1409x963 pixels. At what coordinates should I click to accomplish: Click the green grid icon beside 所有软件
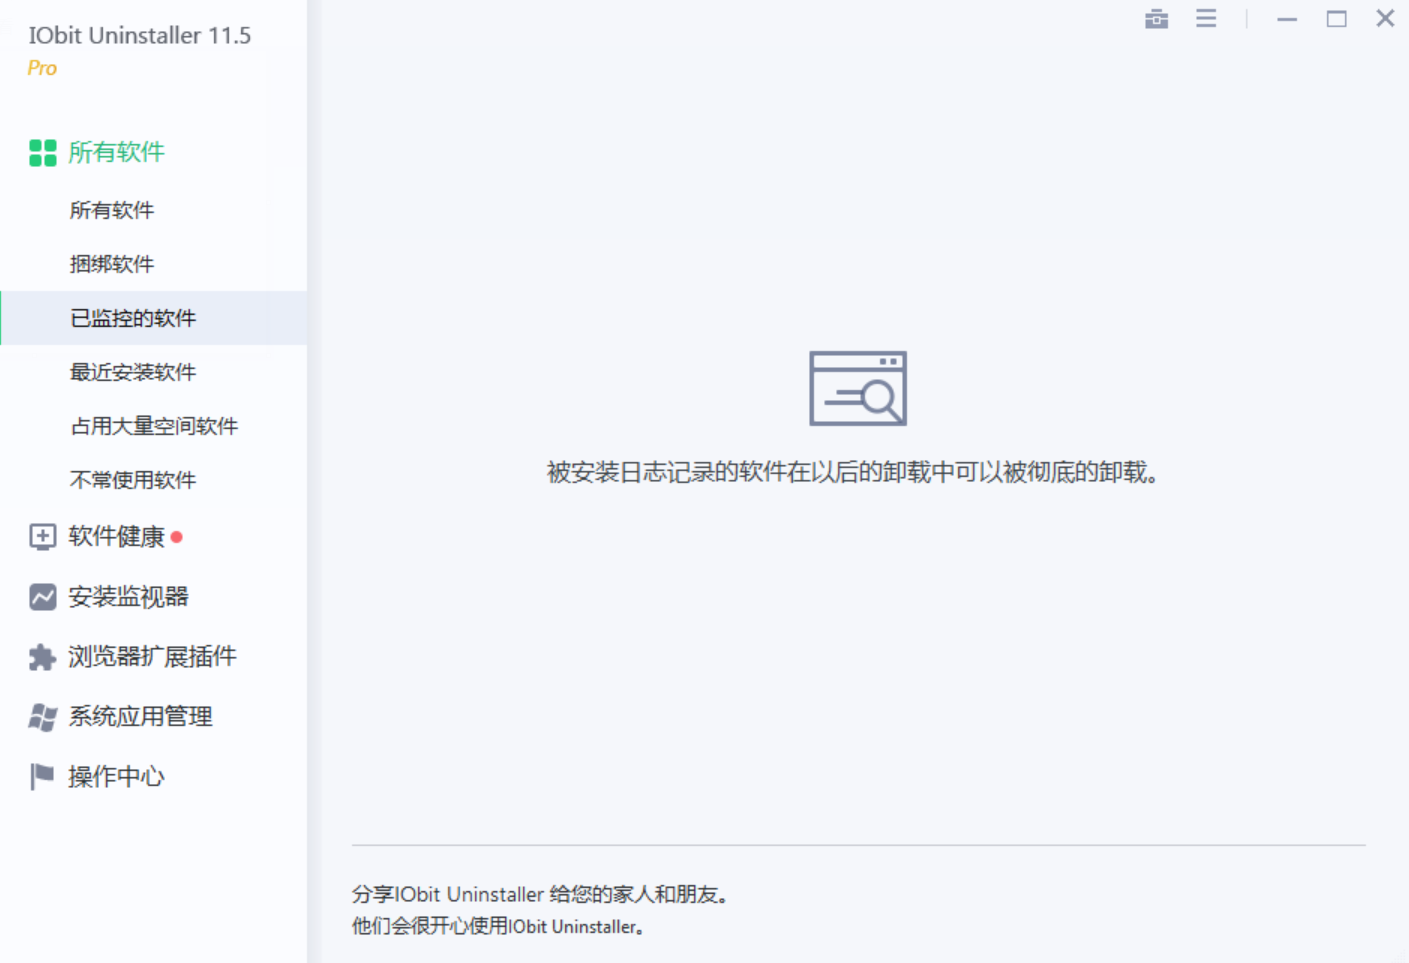(x=43, y=153)
